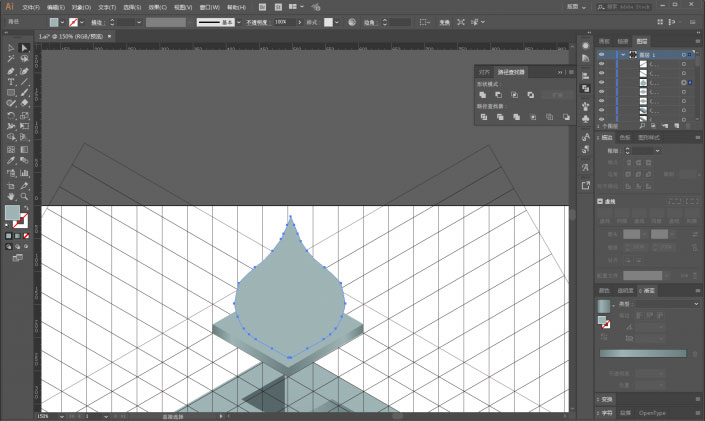Select the Hand tool
This screenshot has width=705, height=421.
11,197
